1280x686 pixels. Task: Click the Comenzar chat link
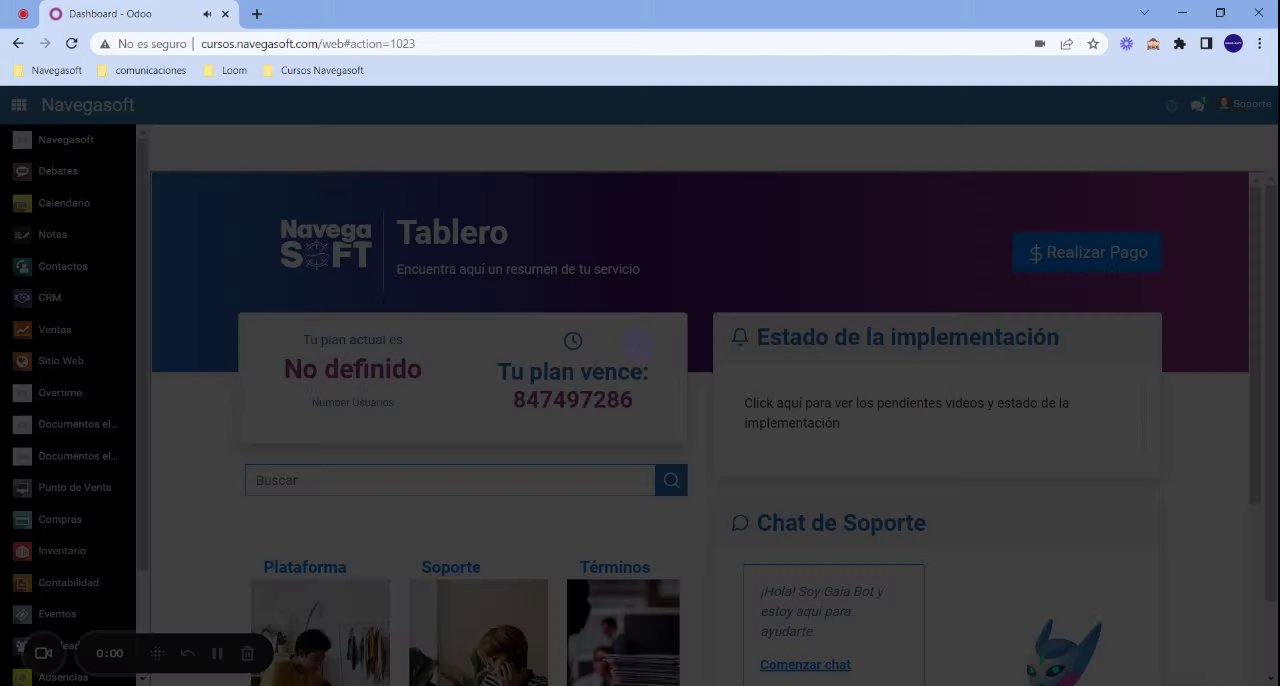[x=805, y=665]
